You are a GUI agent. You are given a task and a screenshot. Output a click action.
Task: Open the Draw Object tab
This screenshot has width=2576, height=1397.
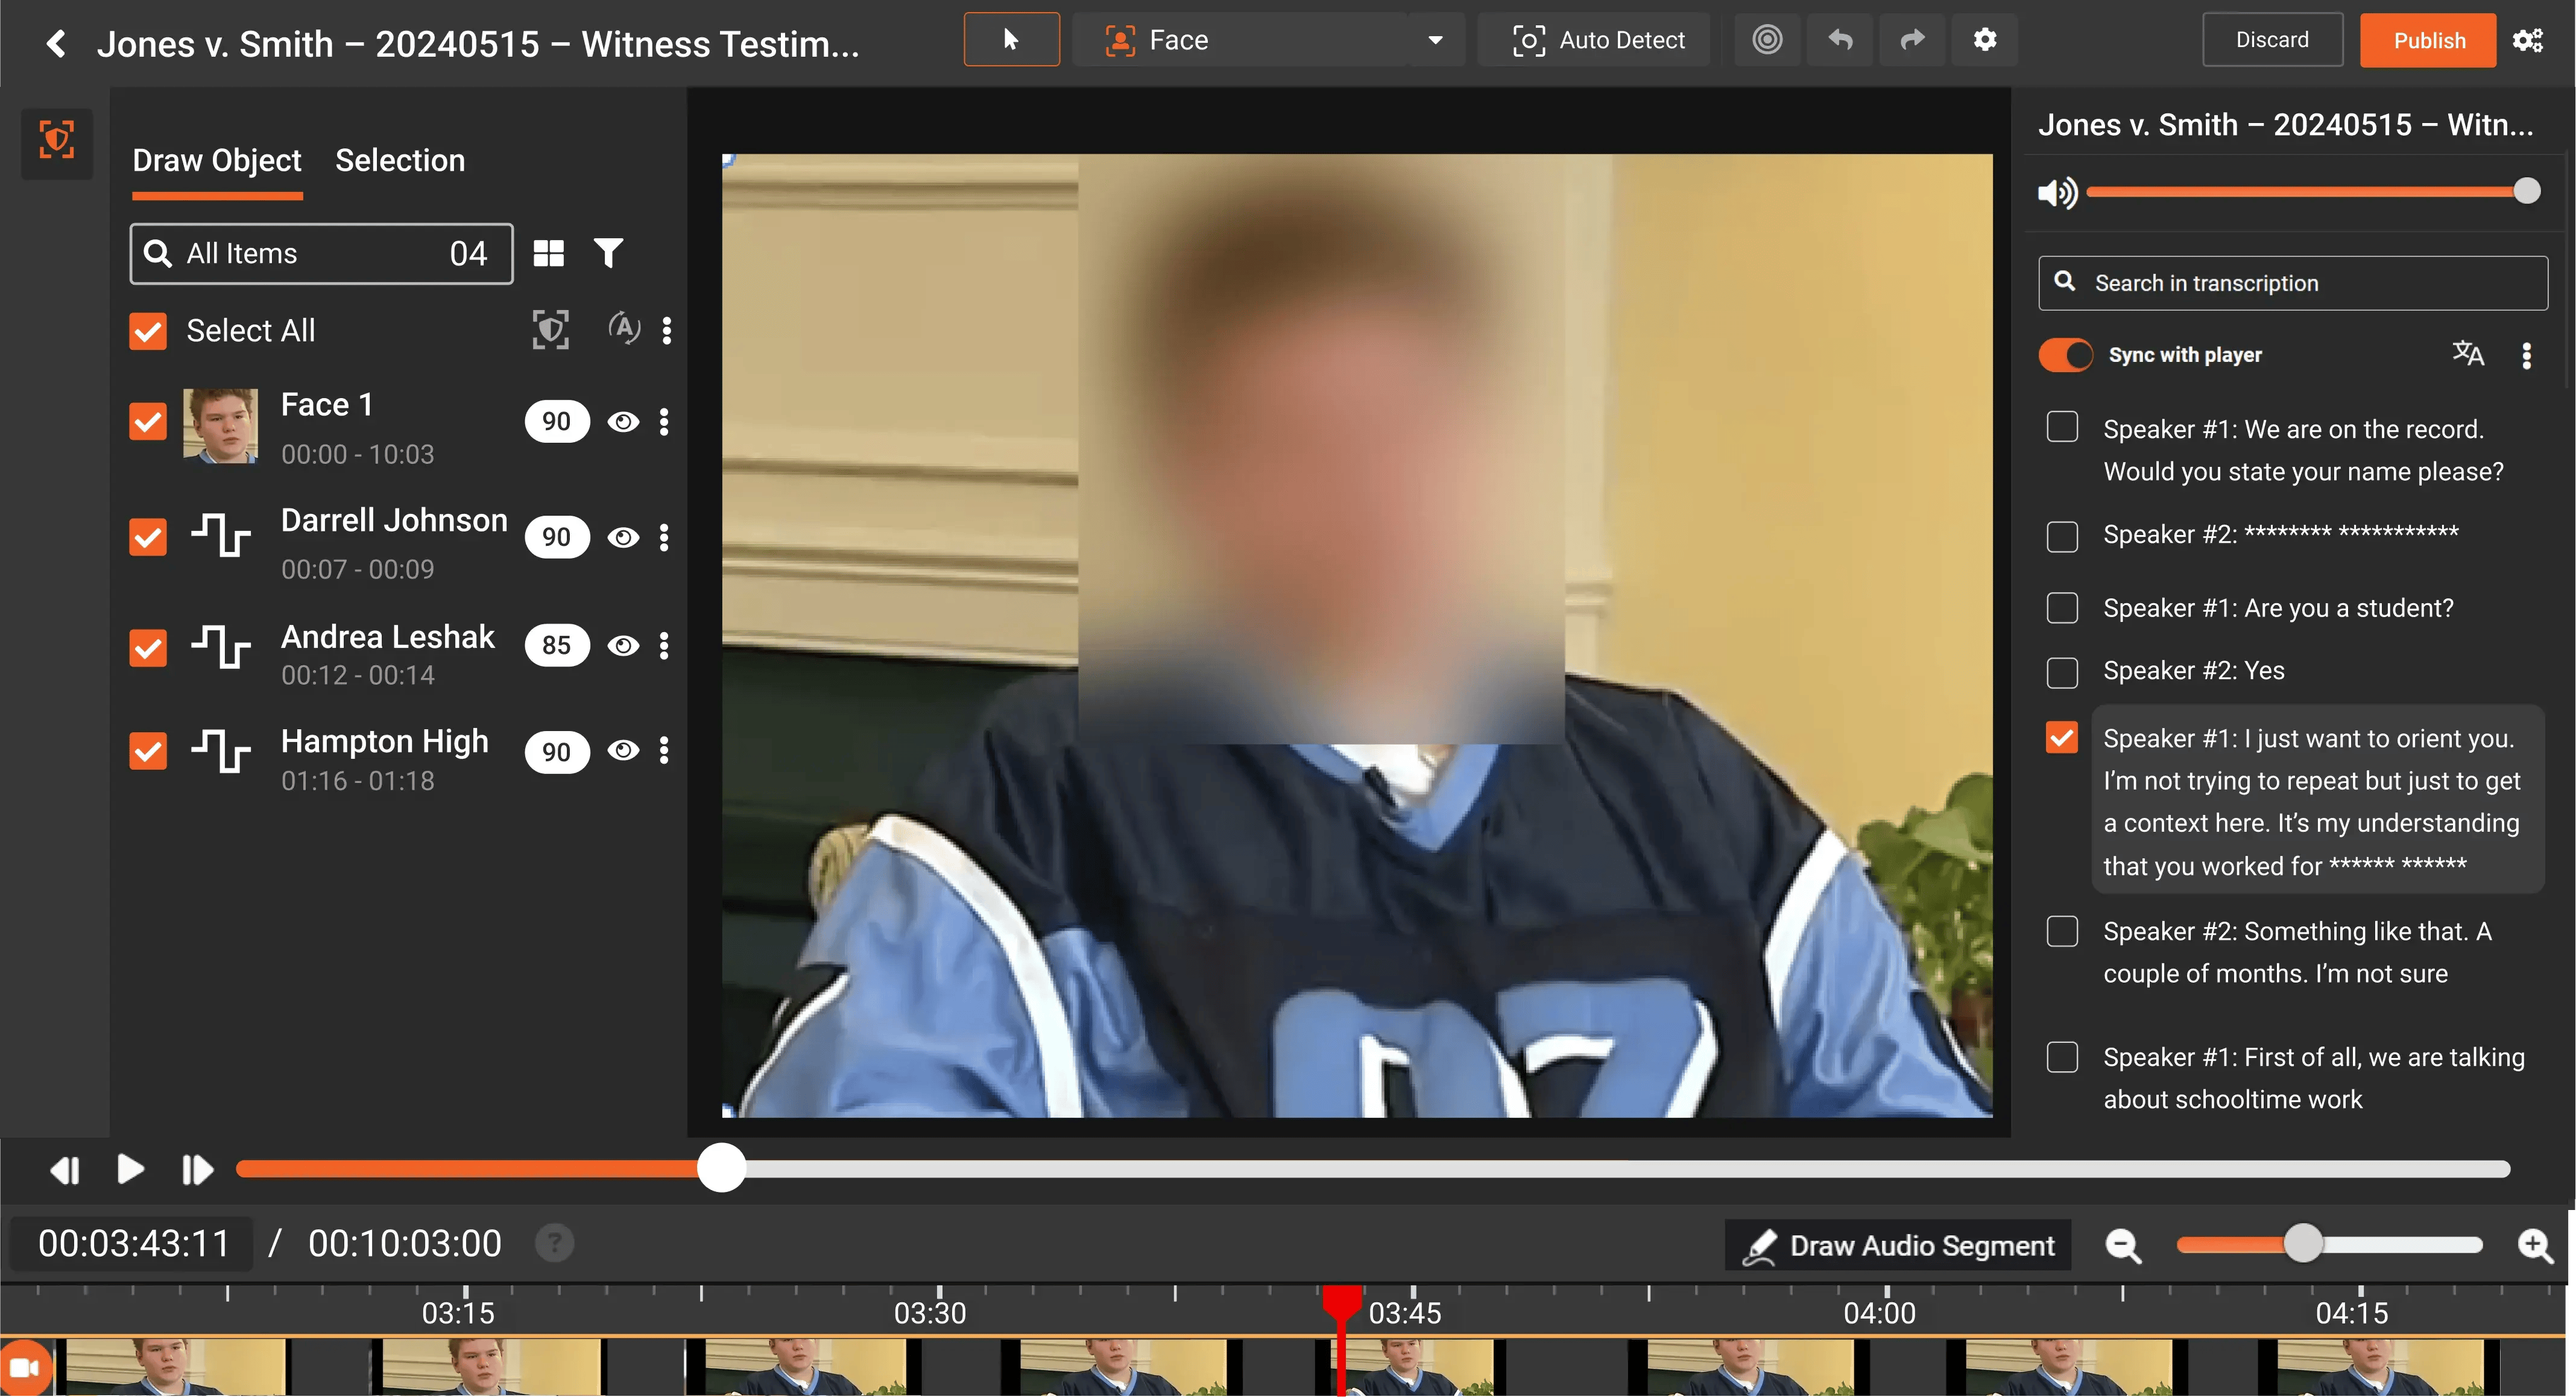tap(217, 160)
